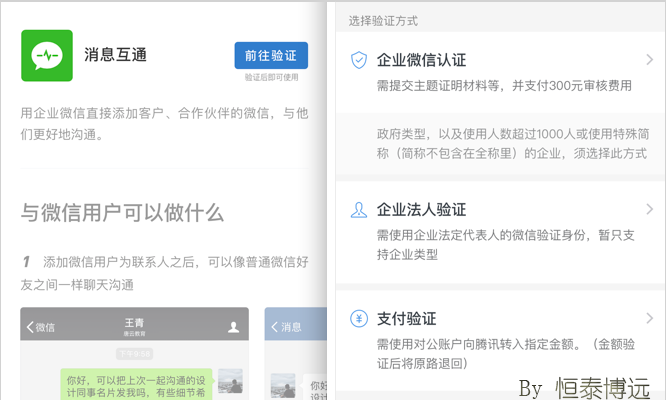Choose the 支付验证 option
Image resolution: width=666 pixels, height=400 pixels.
tap(500, 341)
